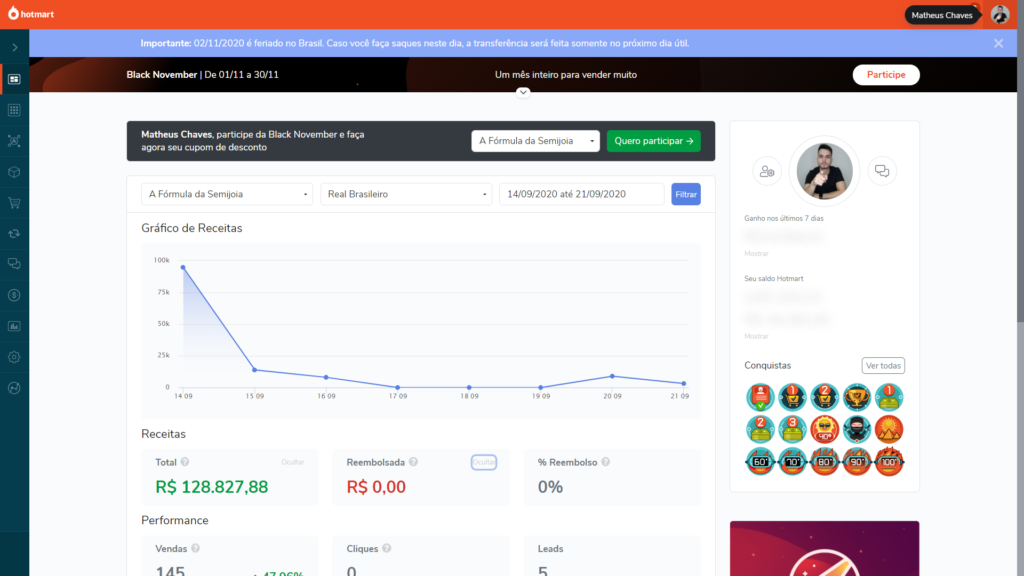Image resolution: width=1024 pixels, height=576 pixels.
Task: Click the 20 09 chart data point
Action: (x=612, y=376)
